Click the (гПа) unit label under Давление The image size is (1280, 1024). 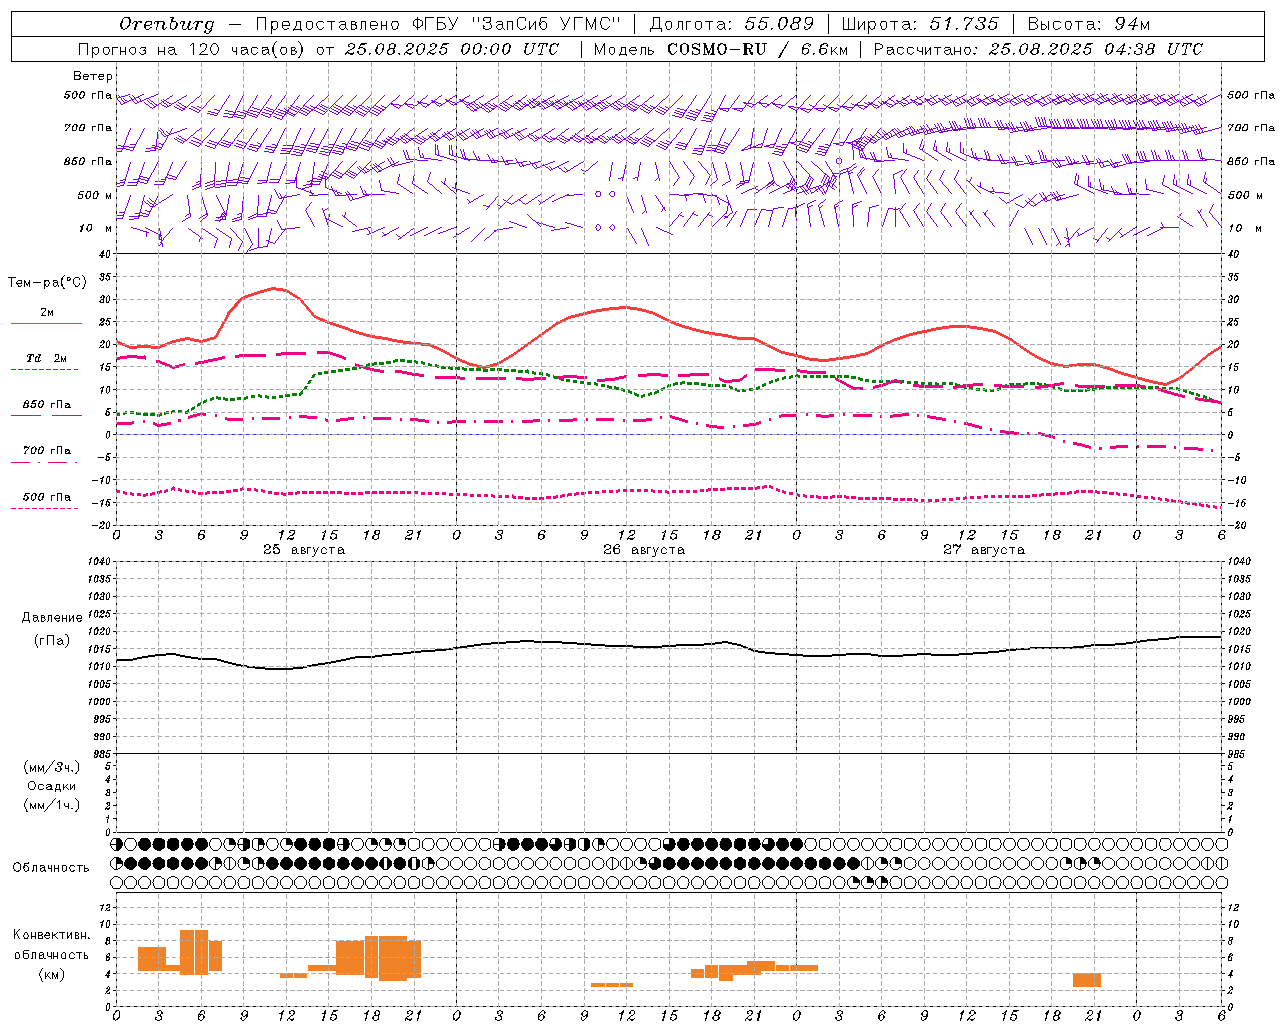pyautogui.click(x=52, y=640)
